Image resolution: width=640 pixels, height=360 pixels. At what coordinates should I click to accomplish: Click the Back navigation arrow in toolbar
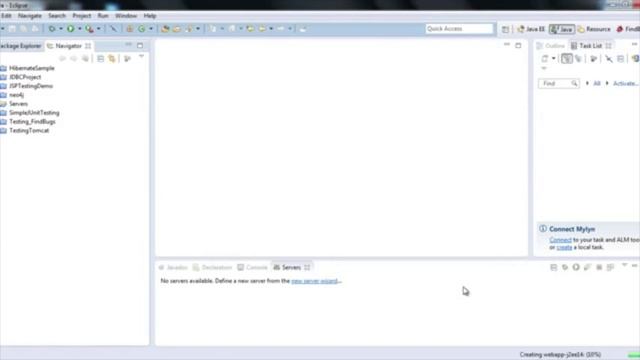[x=262, y=29]
